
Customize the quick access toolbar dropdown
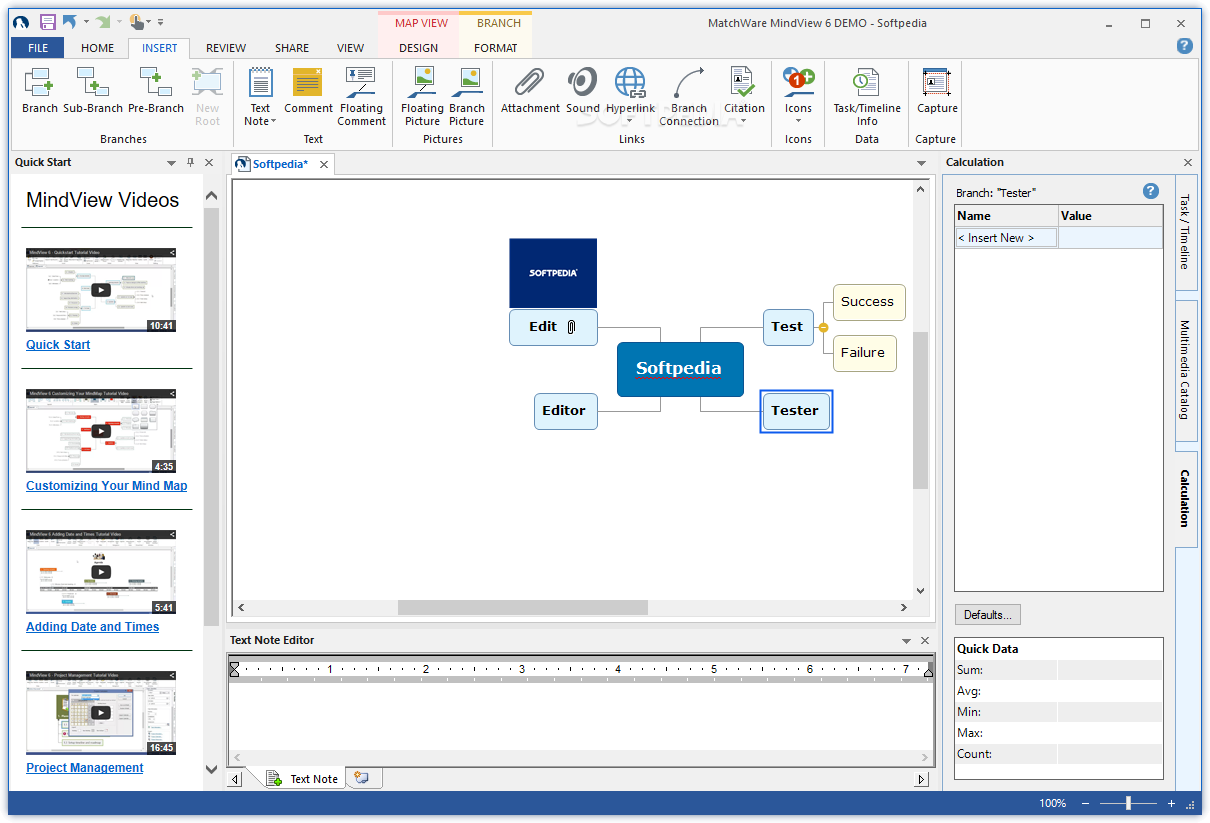tap(161, 21)
